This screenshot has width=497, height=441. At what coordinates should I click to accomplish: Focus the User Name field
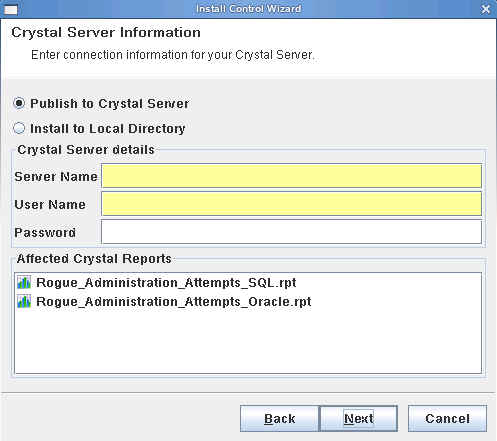[292, 204]
